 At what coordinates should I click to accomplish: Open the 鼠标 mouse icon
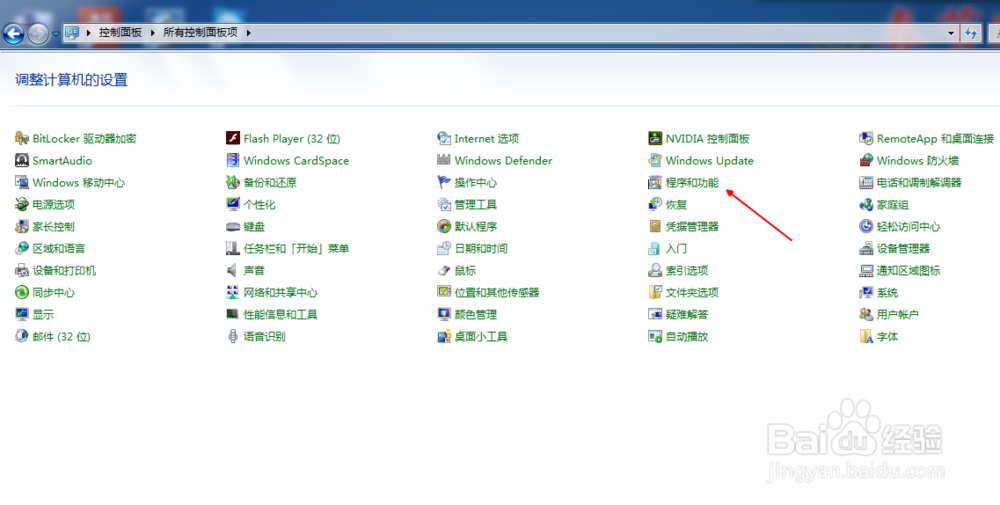click(444, 270)
